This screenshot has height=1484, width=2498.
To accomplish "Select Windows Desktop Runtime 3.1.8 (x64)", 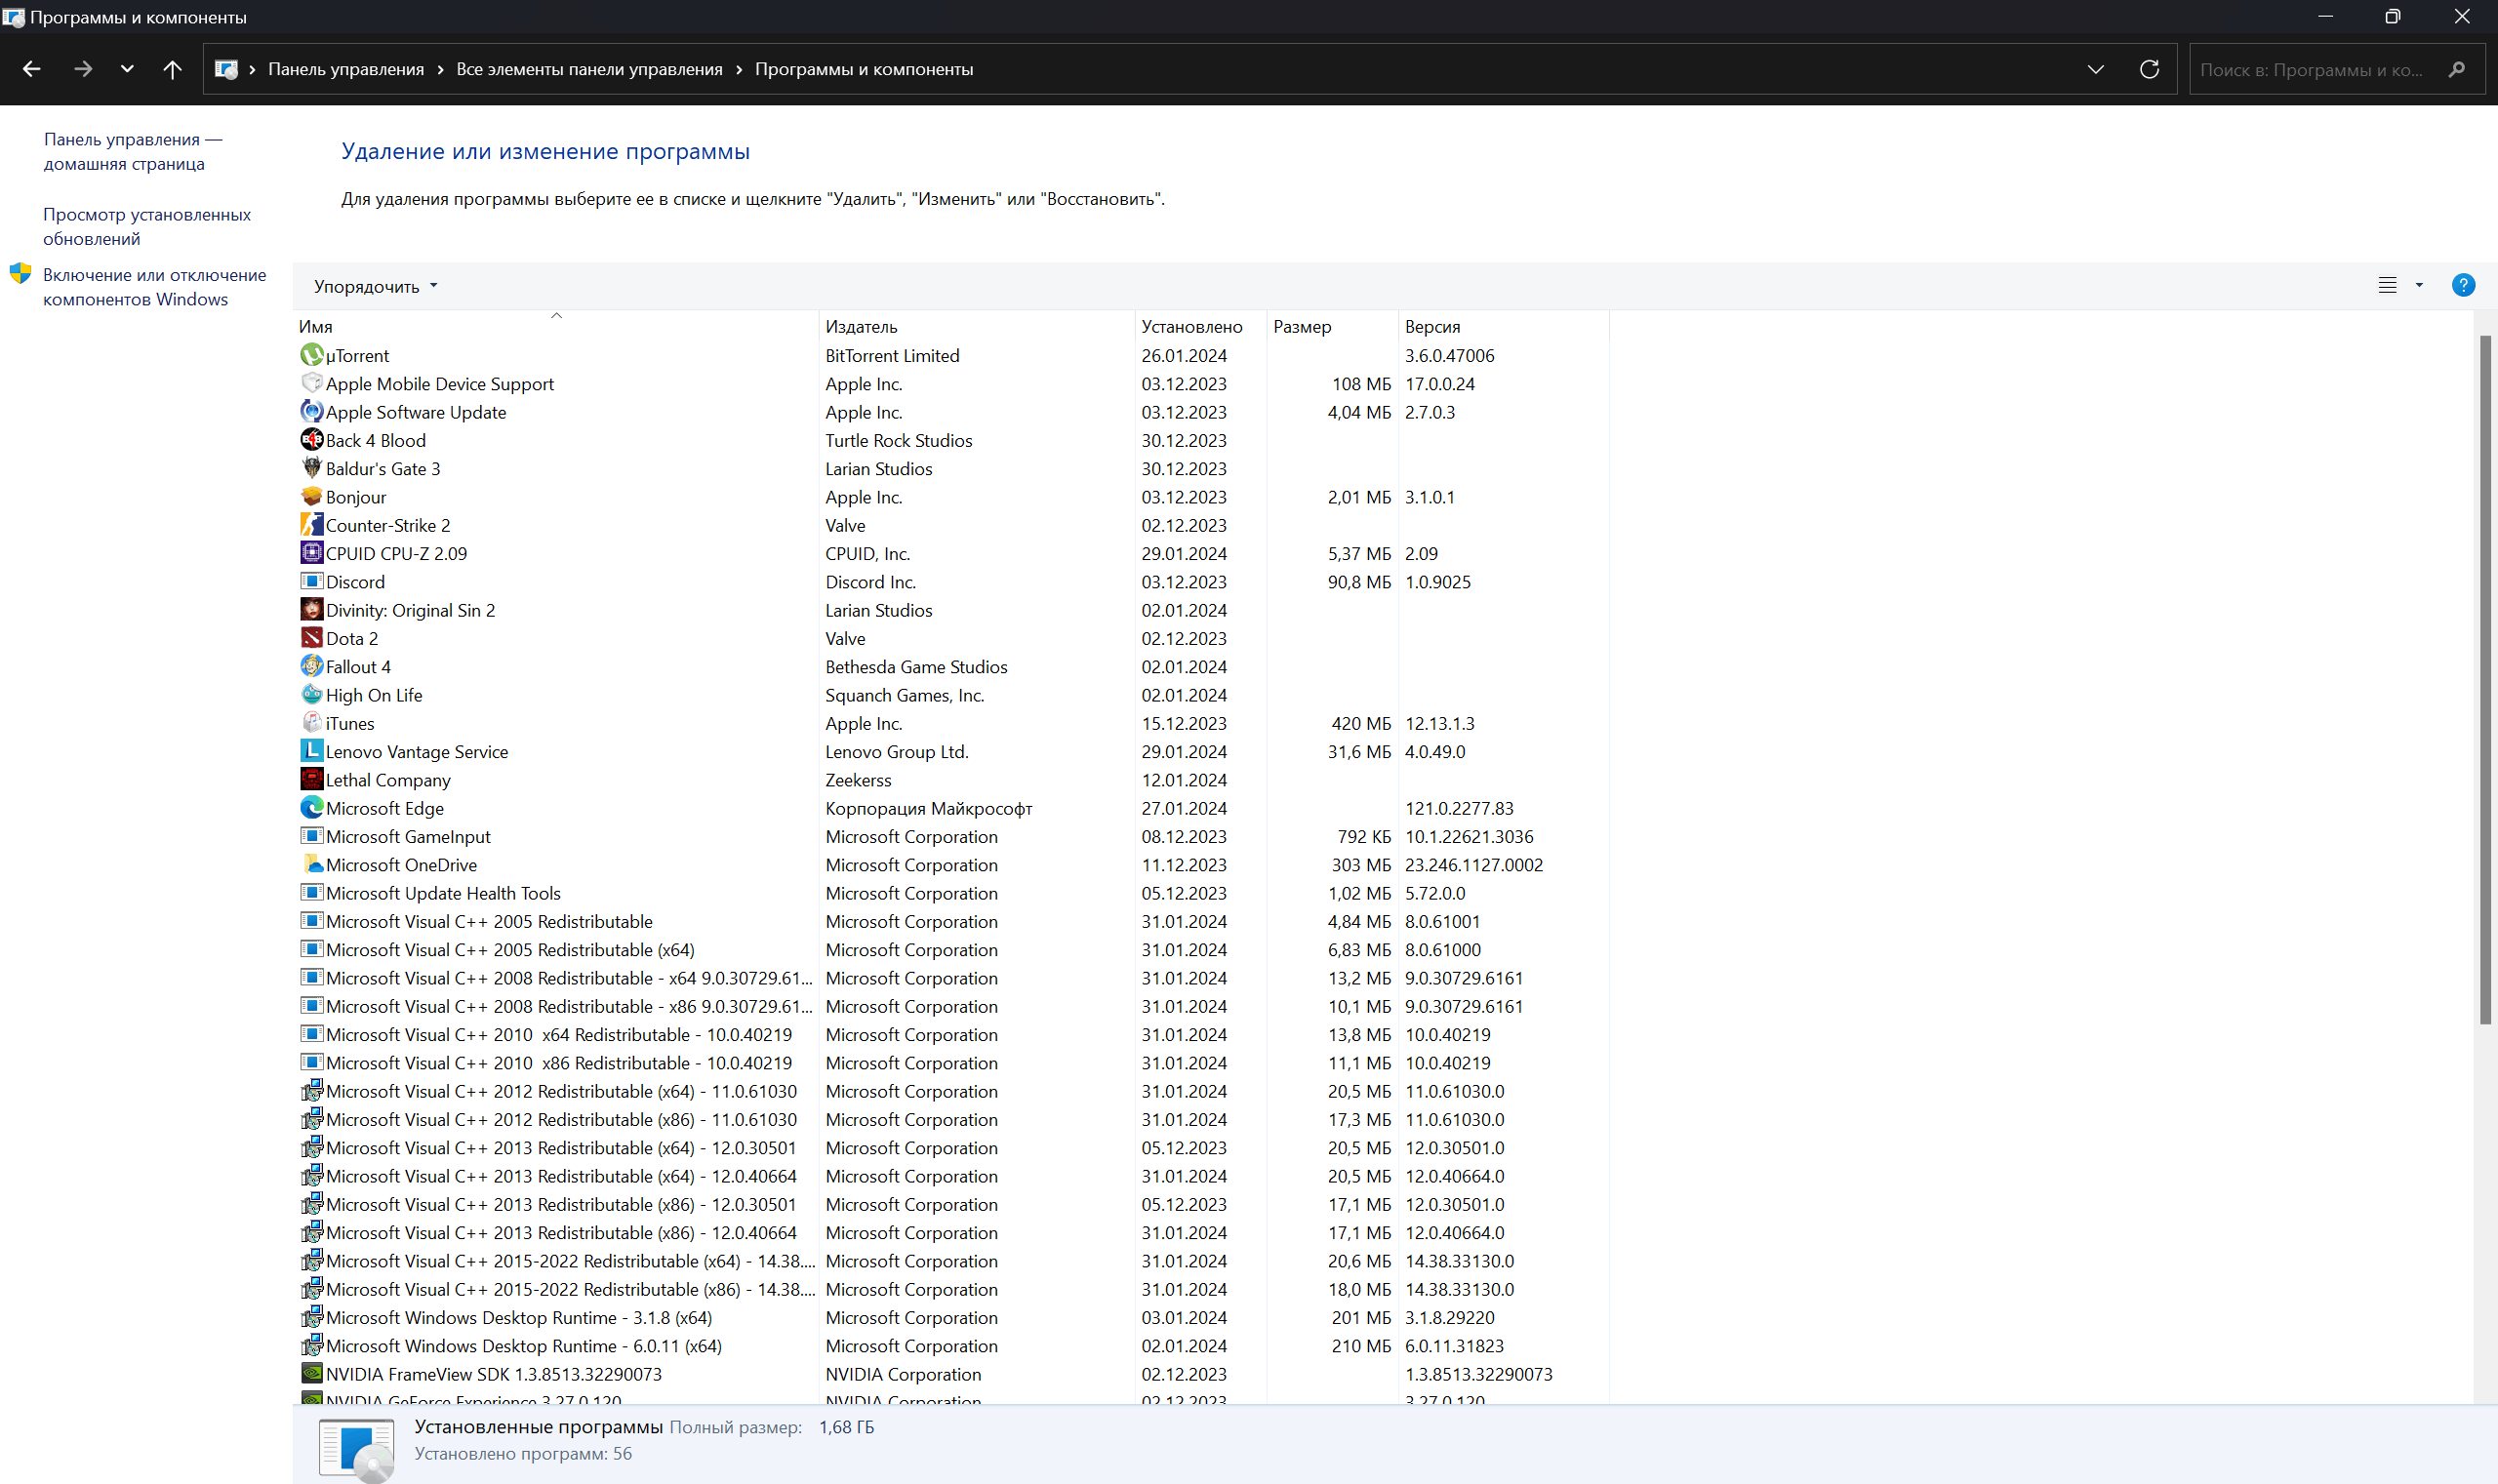I will [x=952, y=1318].
